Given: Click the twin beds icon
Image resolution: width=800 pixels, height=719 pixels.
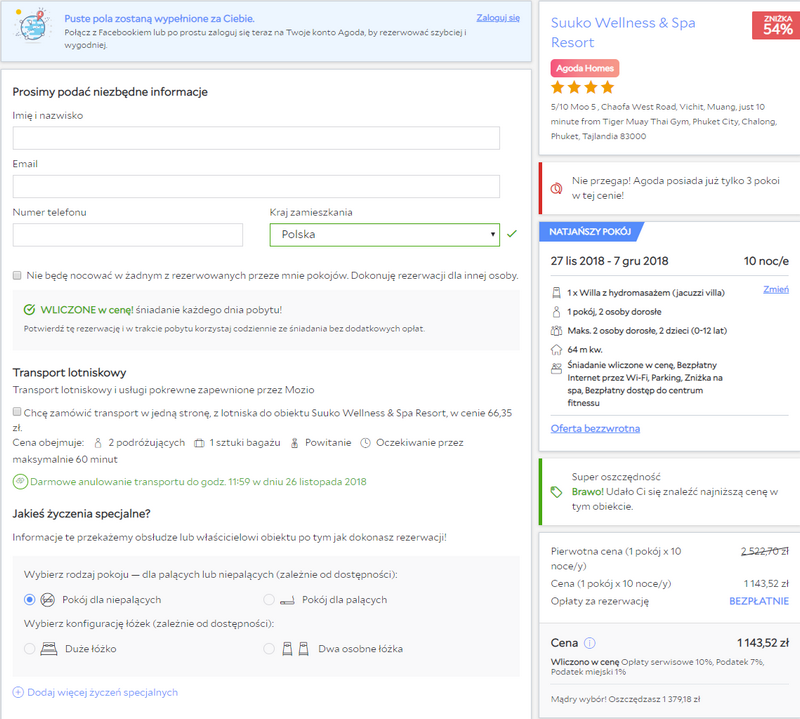Looking at the screenshot, I should point(295,649).
